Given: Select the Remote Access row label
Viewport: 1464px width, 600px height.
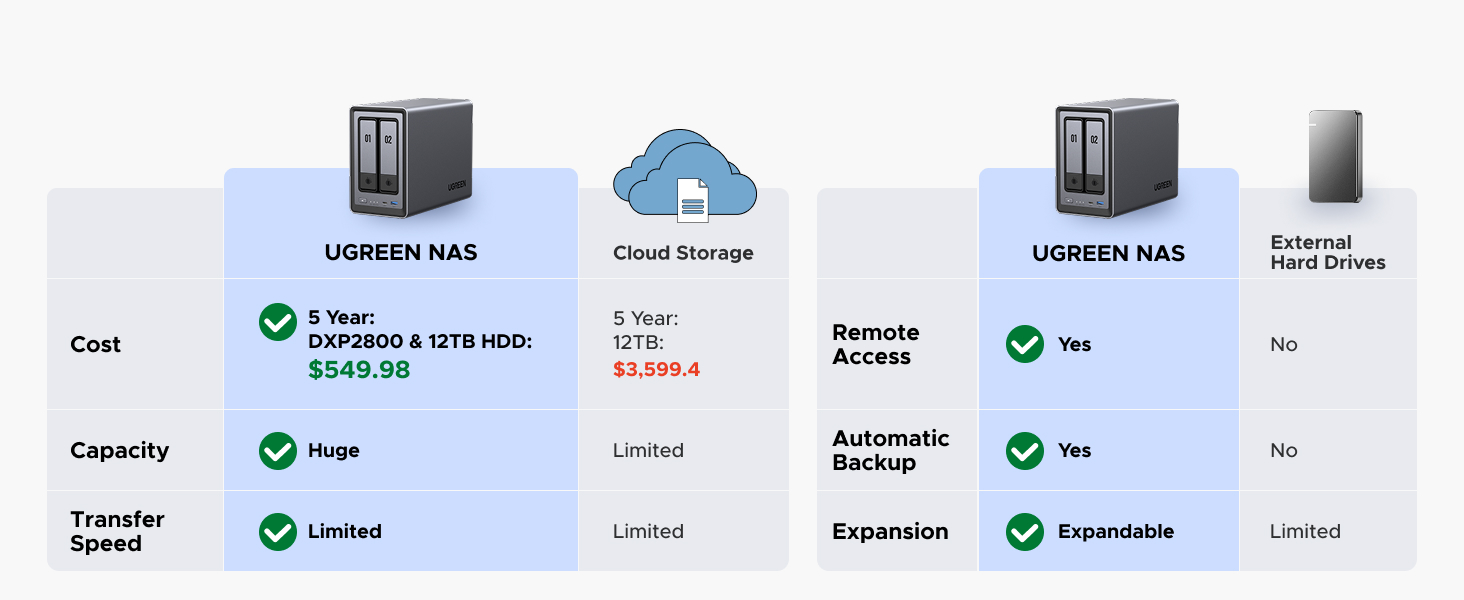Looking at the screenshot, I should [x=876, y=345].
